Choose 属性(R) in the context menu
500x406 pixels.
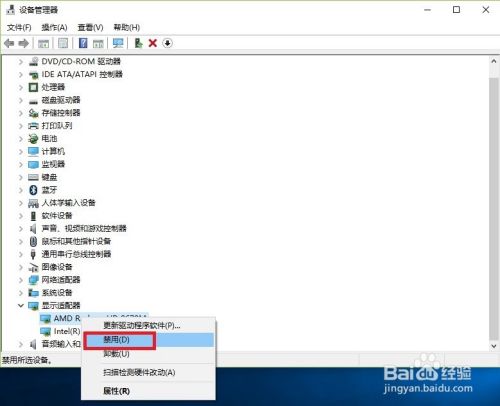point(148,391)
